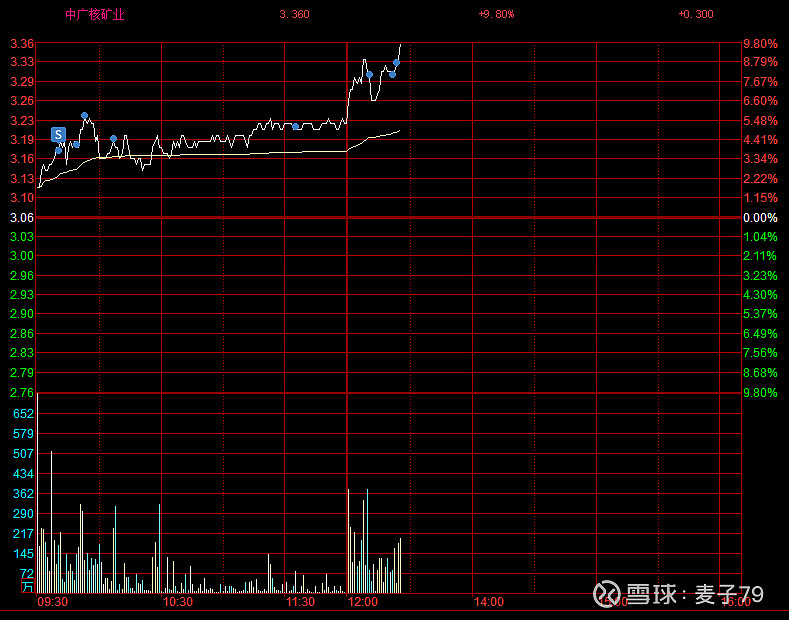Screen dimensions: 789x620
Task: Click the current price 3.360 in header
Action: pyautogui.click(x=294, y=14)
